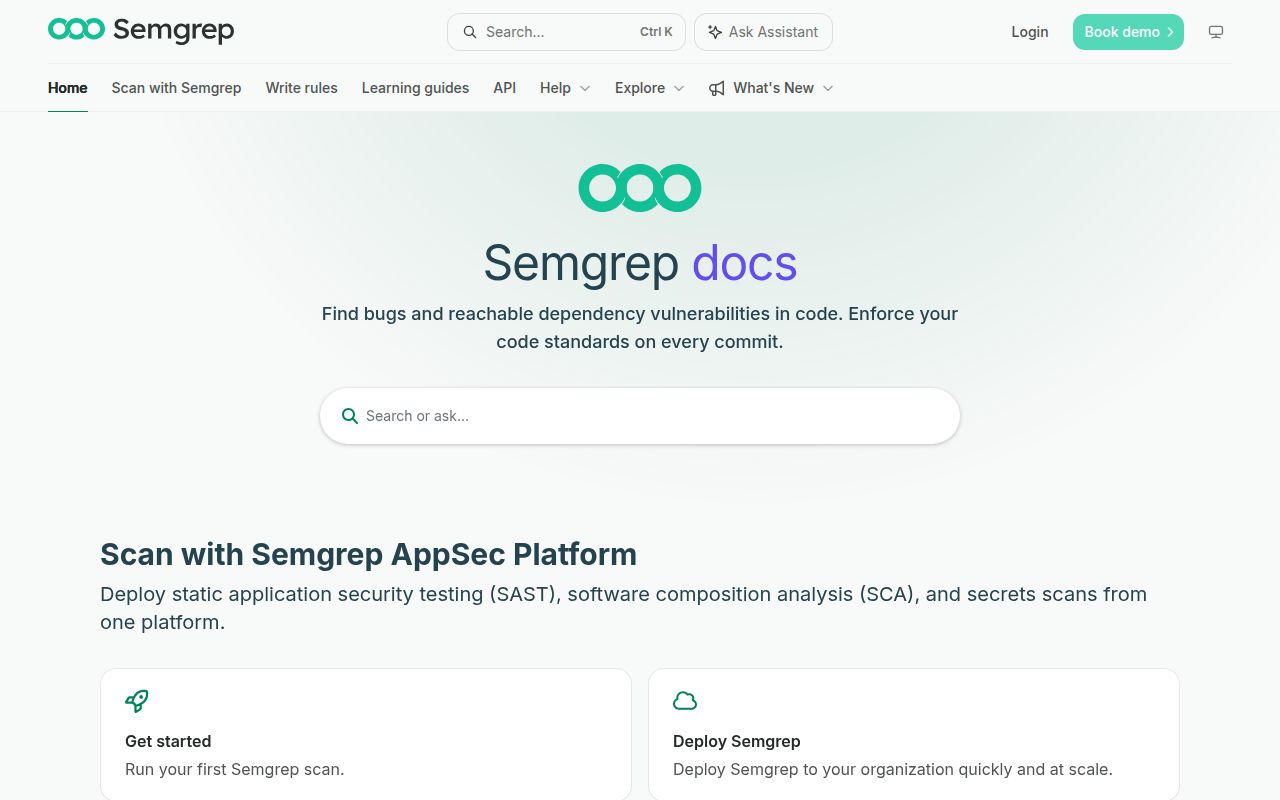
Task: Click the cloud icon on the Deploy Semgrep card
Action: pos(685,701)
